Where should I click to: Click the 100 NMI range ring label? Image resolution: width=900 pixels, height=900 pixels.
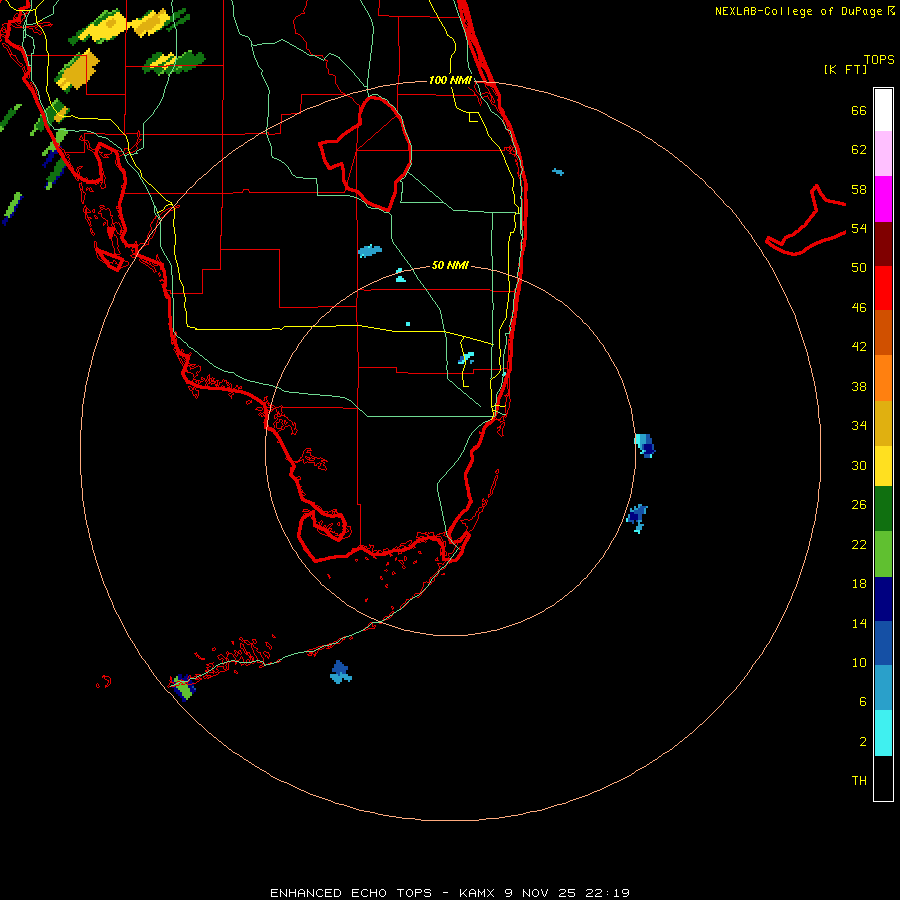click(451, 80)
